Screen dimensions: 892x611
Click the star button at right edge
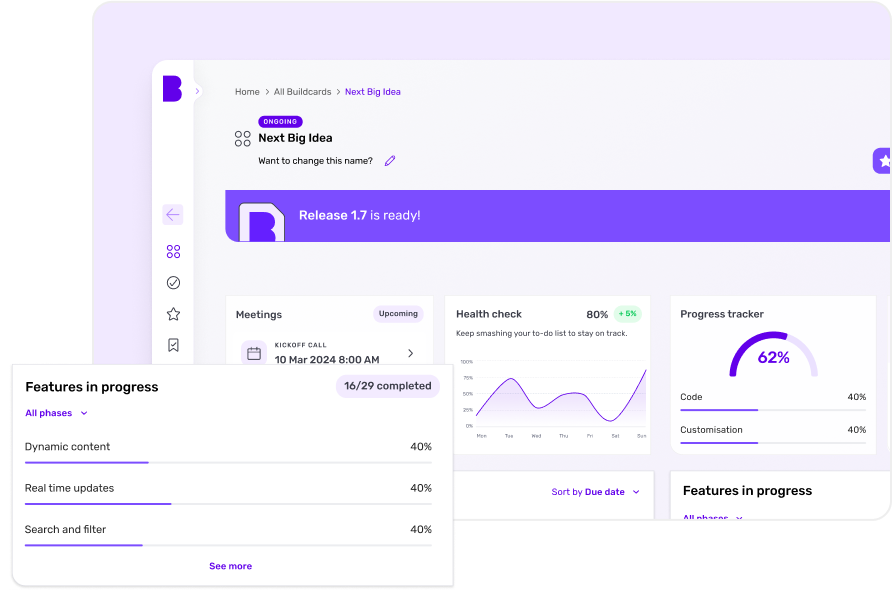[882, 161]
